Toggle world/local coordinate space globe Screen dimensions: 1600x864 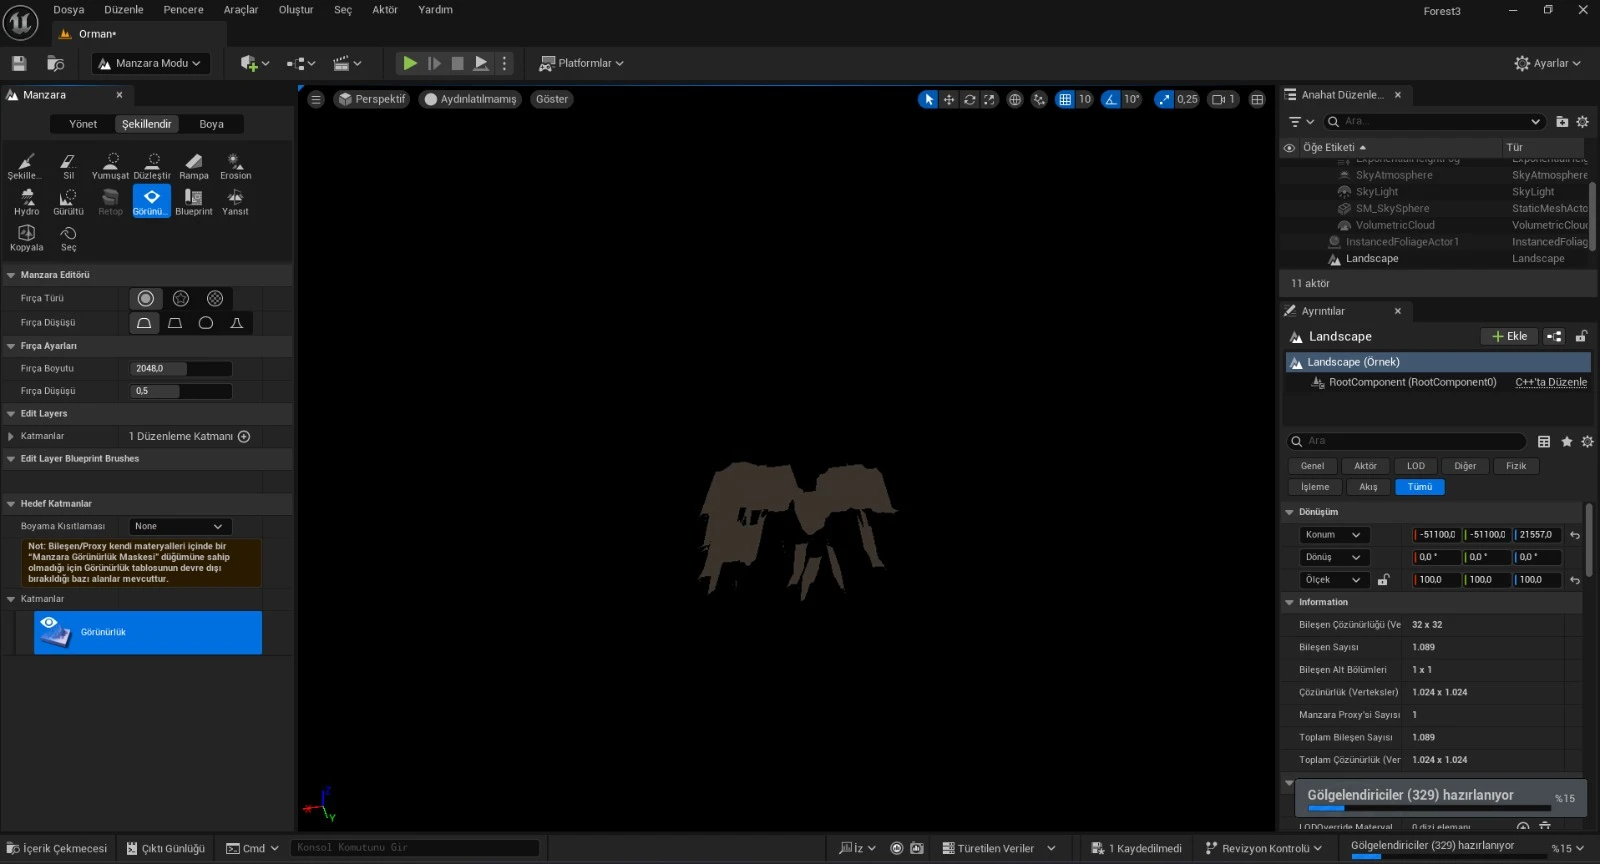click(x=1015, y=99)
